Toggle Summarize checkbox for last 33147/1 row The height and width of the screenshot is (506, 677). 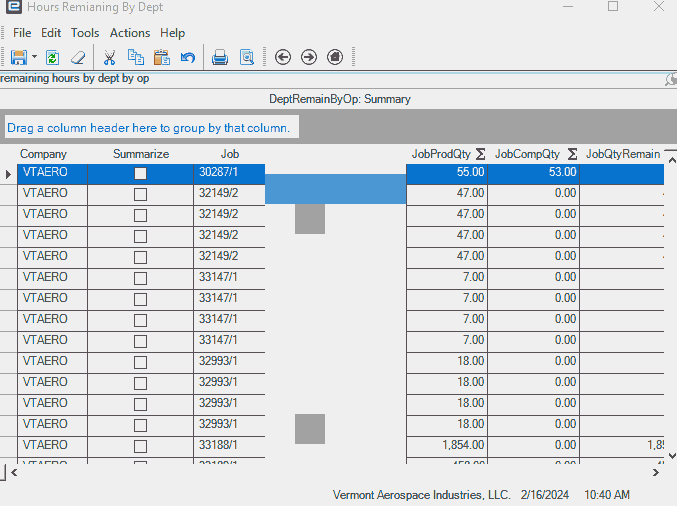[140, 342]
